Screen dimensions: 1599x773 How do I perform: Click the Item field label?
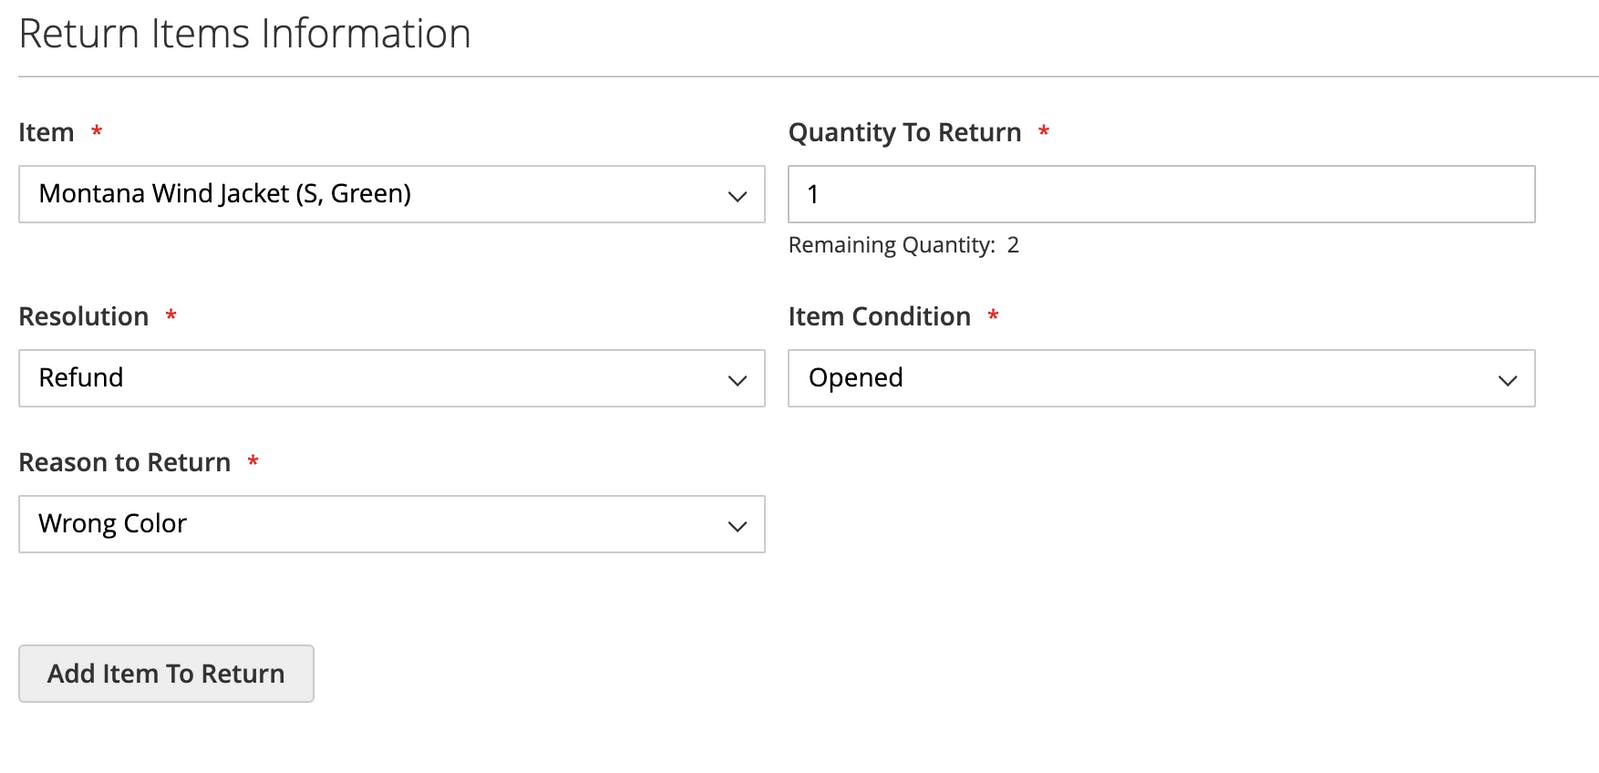(46, 132)
